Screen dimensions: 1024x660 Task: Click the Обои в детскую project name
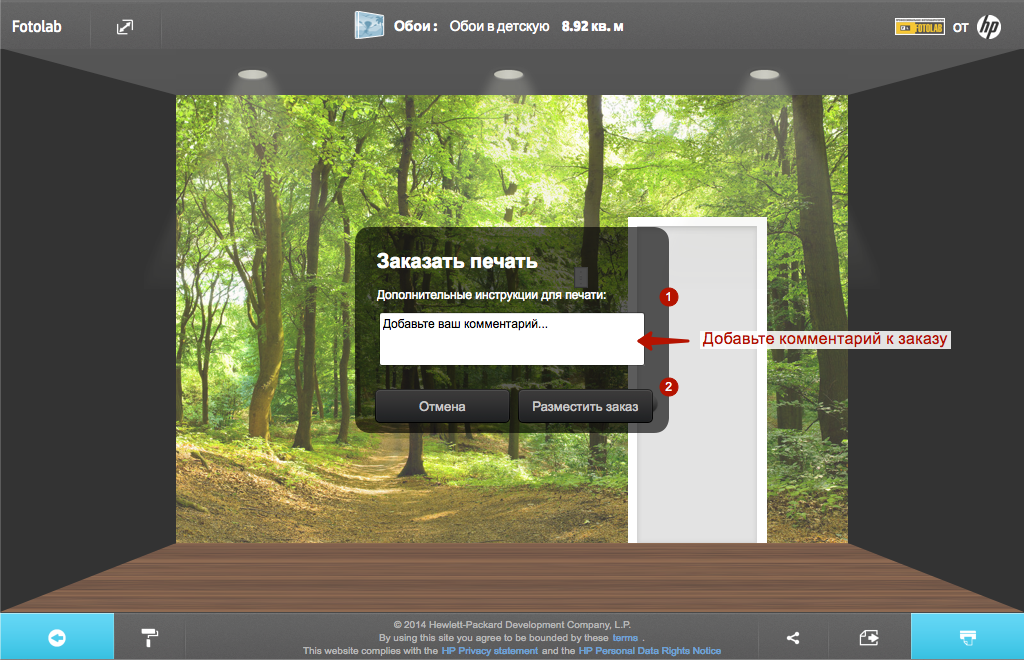coord(500,27)
